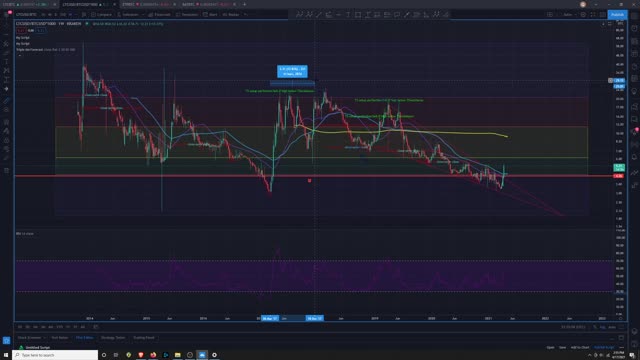Click the blue measurement label on chart
The width and height of the screenshot is (640, 360).
pyautogui.click(x=292, y=71)
